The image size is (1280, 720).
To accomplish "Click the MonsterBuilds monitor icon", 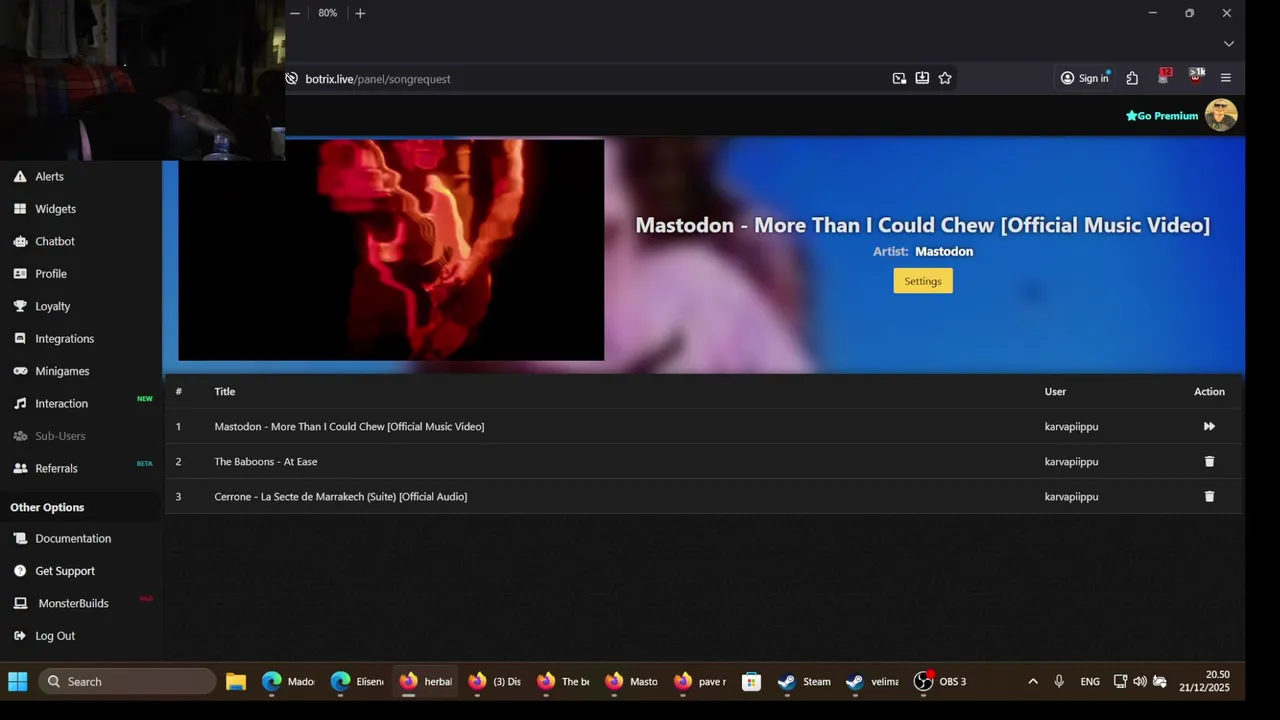I will tap(20, 603).
